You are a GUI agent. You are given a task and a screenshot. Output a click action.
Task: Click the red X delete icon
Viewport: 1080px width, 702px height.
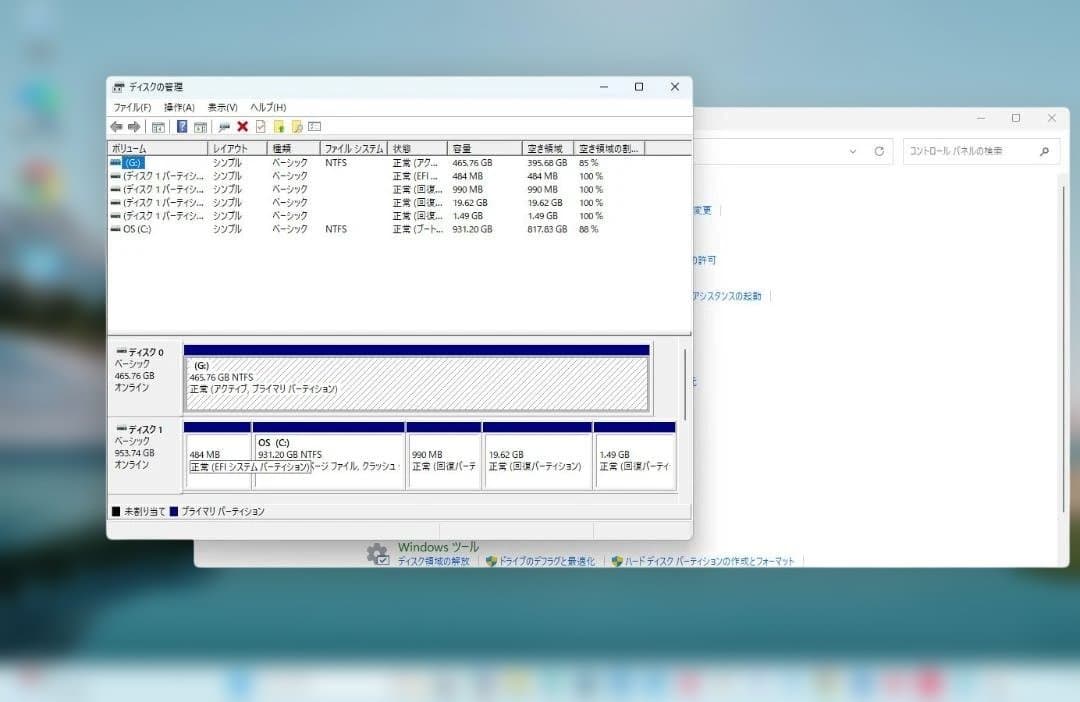tap(243, 126)
